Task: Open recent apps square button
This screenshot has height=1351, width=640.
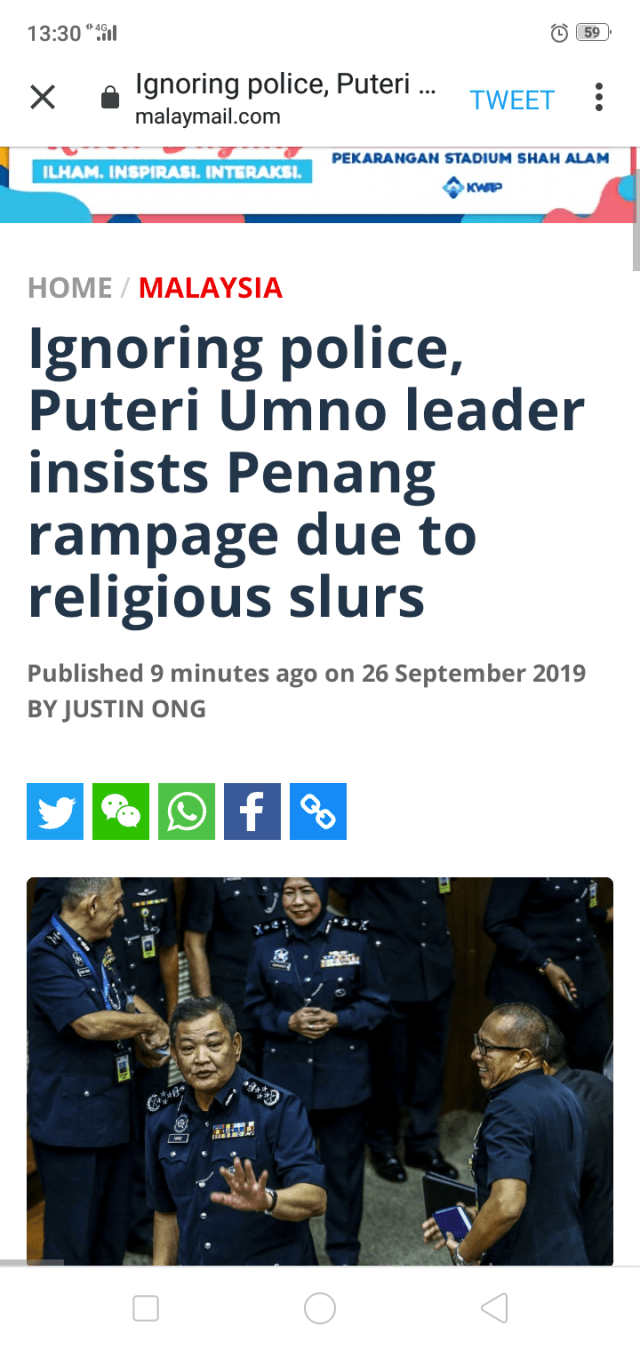Action: coord(146,1307)
